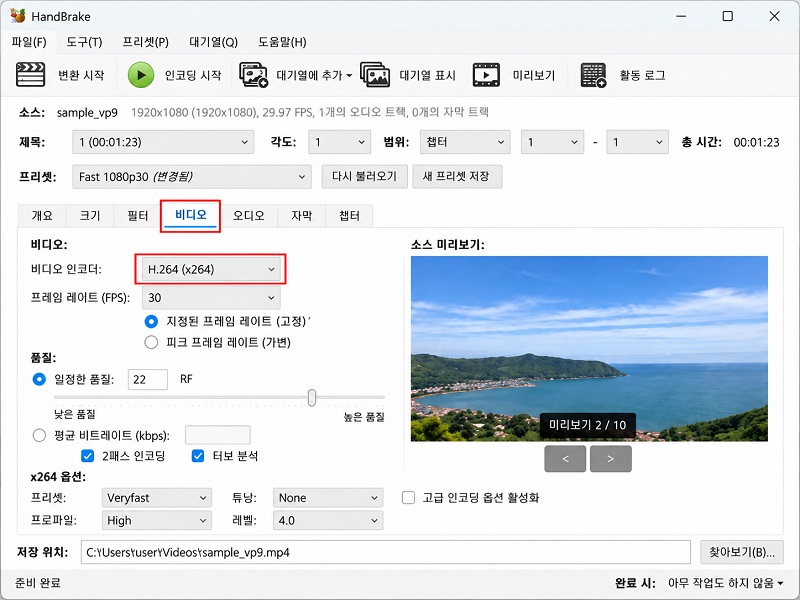The width and height of the screenshot is (800, 600).
Task: Click the source preview image
Action: [589, 348]
